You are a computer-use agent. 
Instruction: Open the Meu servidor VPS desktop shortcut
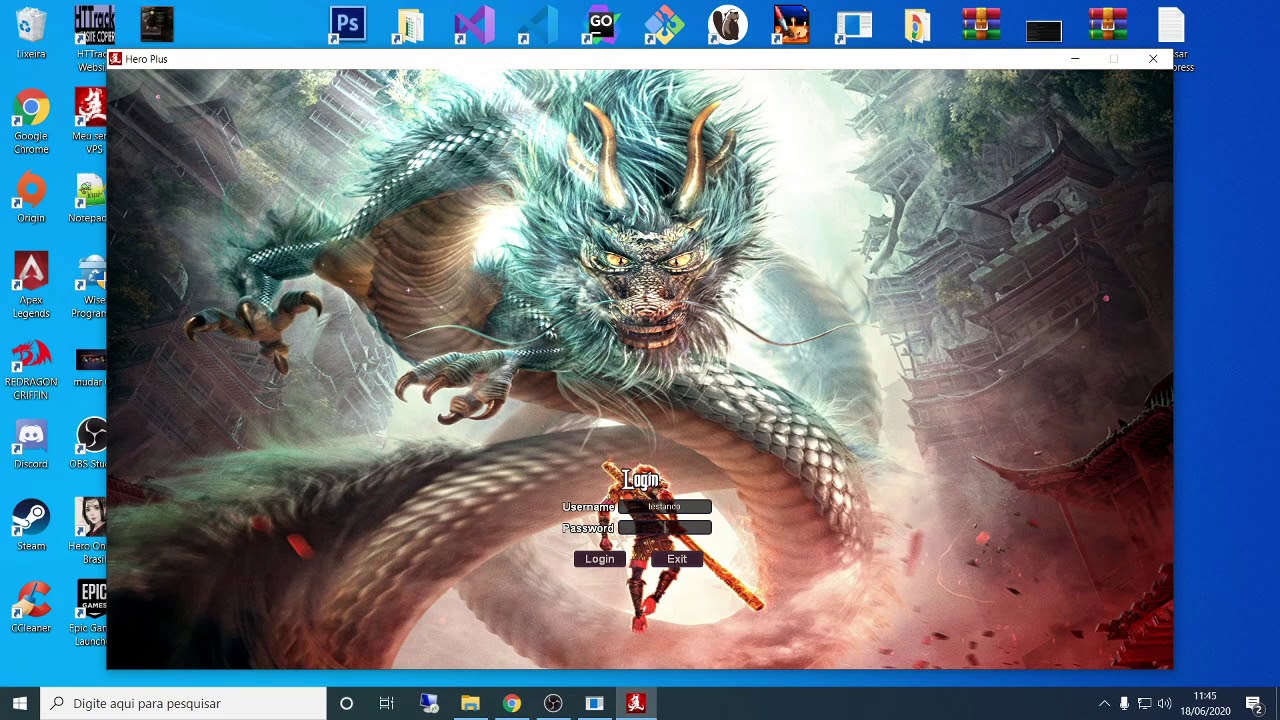coord(92,121)
